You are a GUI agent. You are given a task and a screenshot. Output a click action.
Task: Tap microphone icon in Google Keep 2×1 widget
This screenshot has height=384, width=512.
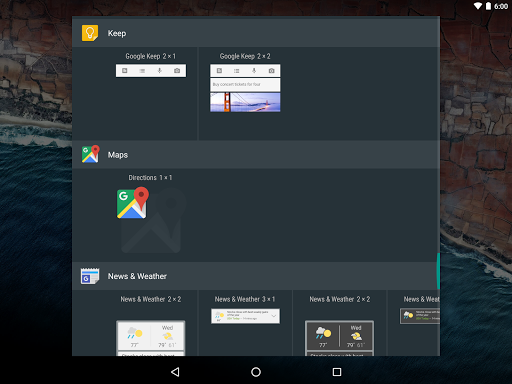[x=160, y=71]
